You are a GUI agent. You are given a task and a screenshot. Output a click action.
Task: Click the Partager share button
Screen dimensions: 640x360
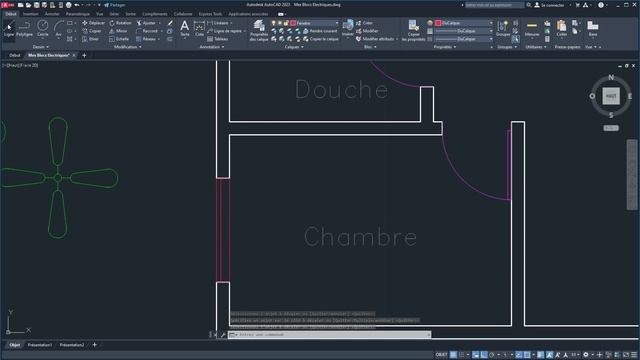(x=114, y=5)
